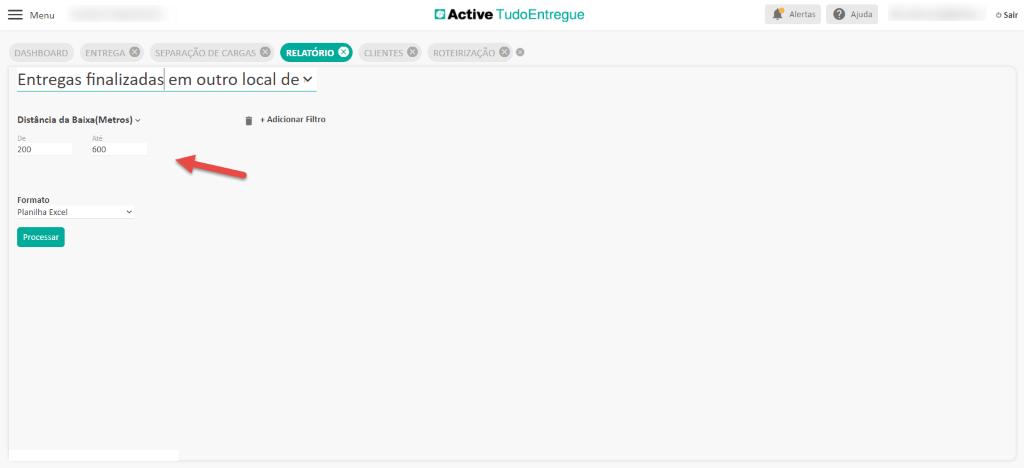Viewport: 1024px width, 468px height.
Task: Close the ROTEIRIZAÇÃO tab
Action: click(x=504, y=52)
